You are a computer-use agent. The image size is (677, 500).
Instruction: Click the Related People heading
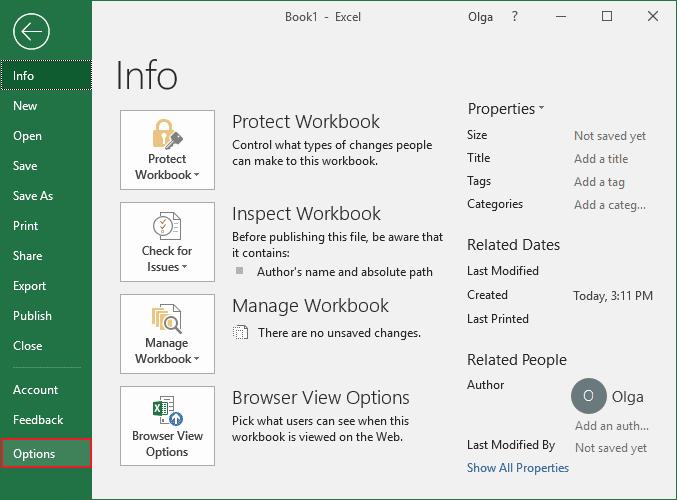click(x=517, y=360)
